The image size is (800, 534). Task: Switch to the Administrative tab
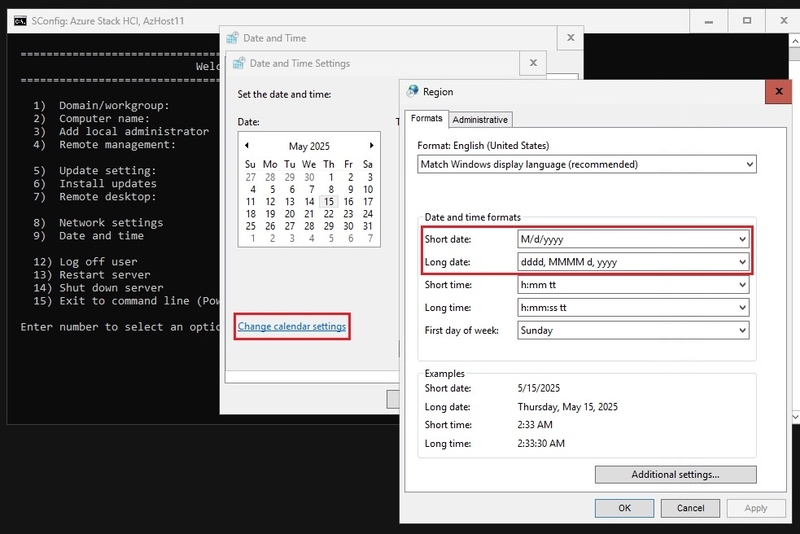(480, 120)
